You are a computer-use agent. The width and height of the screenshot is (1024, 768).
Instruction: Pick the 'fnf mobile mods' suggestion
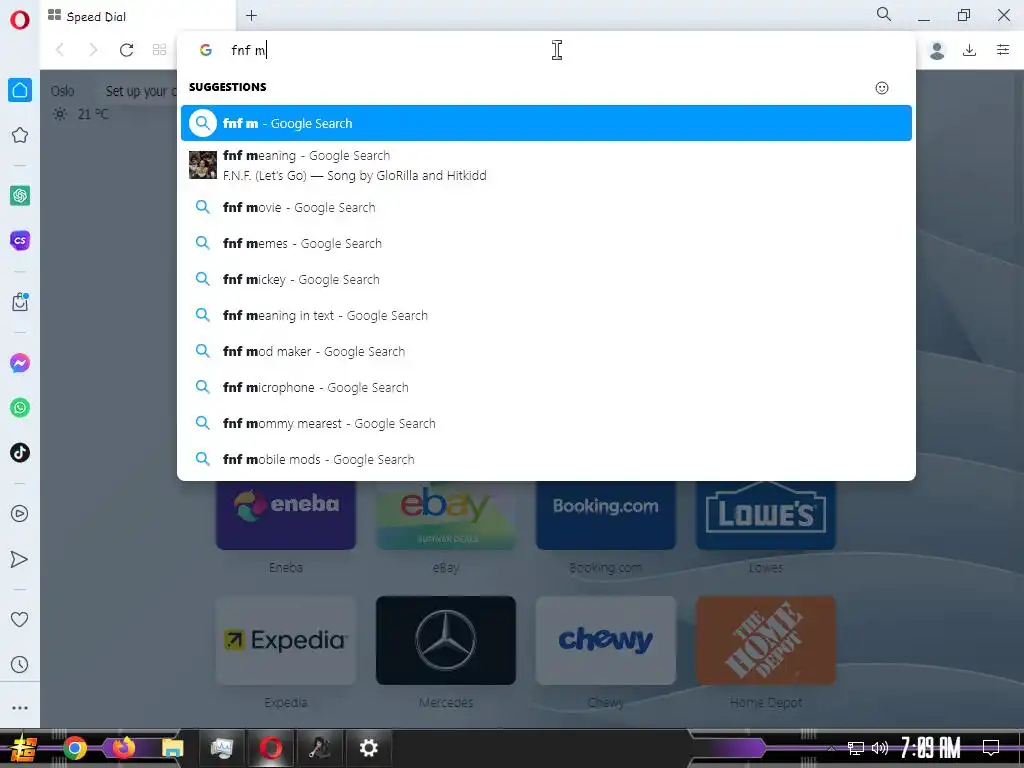[546, 459]
